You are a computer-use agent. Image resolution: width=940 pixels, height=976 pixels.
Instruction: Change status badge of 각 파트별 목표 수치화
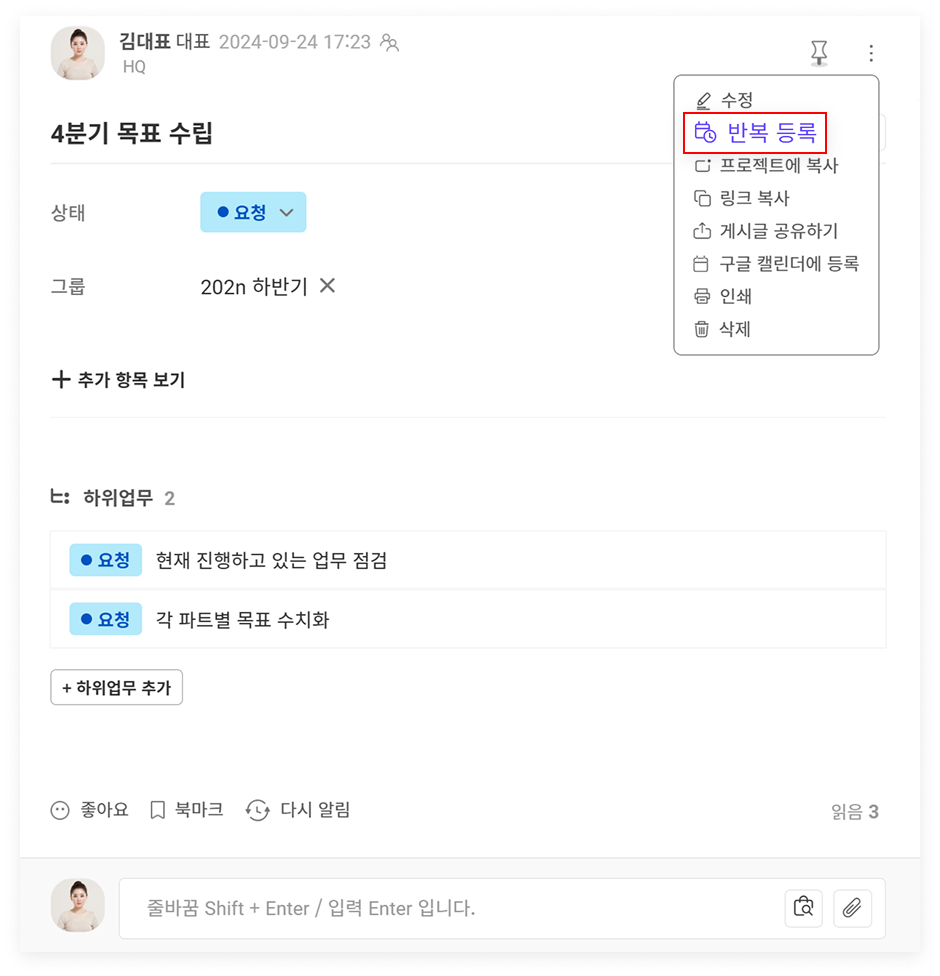(106, 619)
